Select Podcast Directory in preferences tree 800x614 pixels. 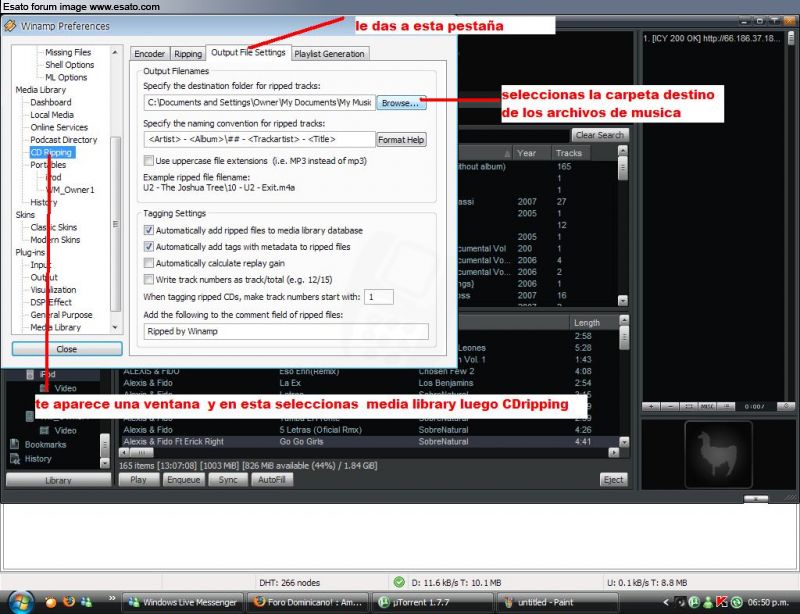63,139
